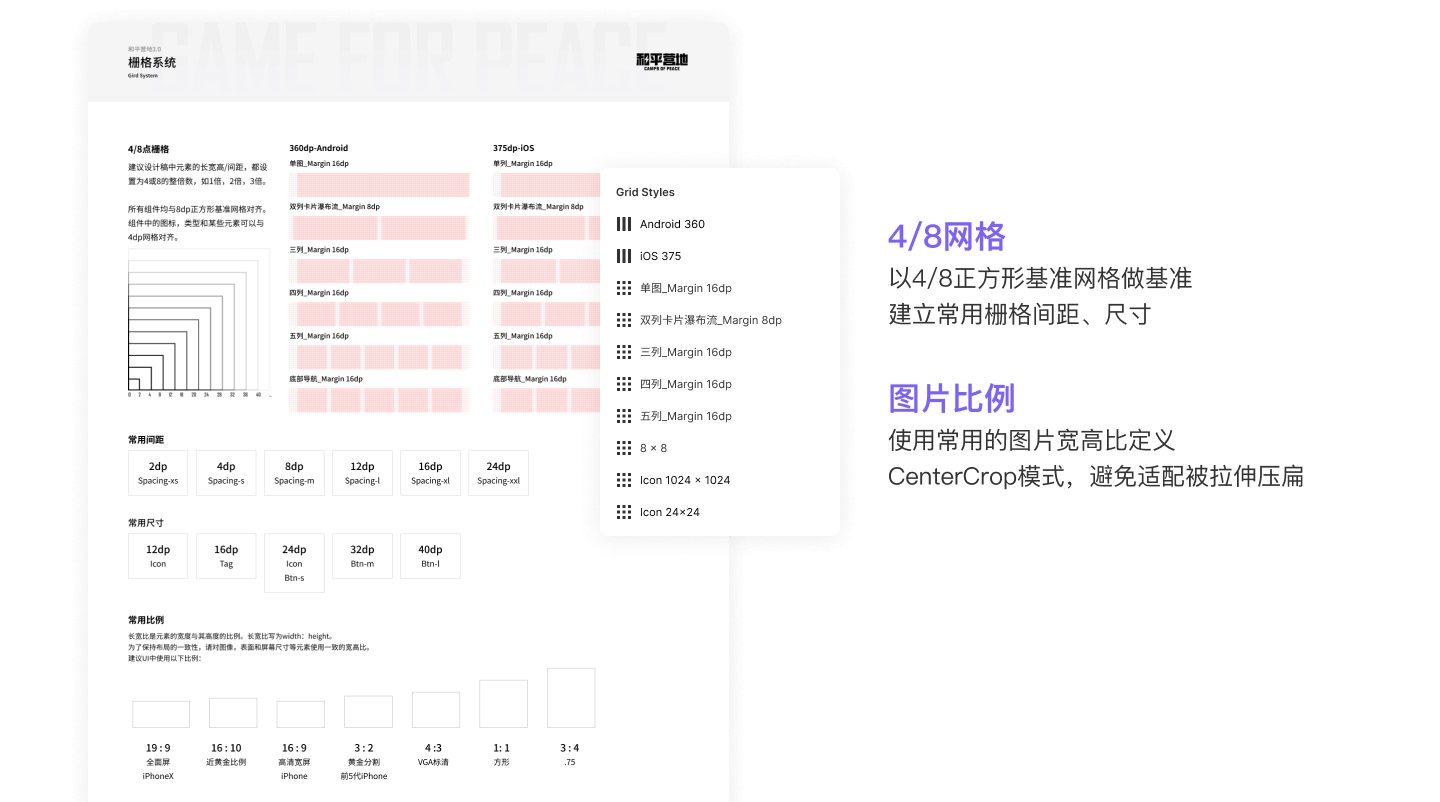Image resolution: width=1440 pixels, height=802 pixels.
Task: Click the 3:4 .75 ratio rectangle
Action: [571, 698]
